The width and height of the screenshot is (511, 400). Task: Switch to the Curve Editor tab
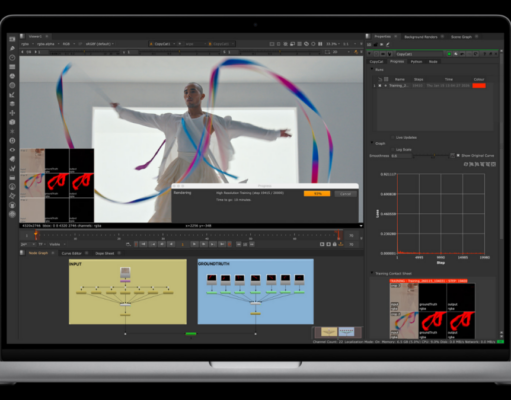coord(71,253)
